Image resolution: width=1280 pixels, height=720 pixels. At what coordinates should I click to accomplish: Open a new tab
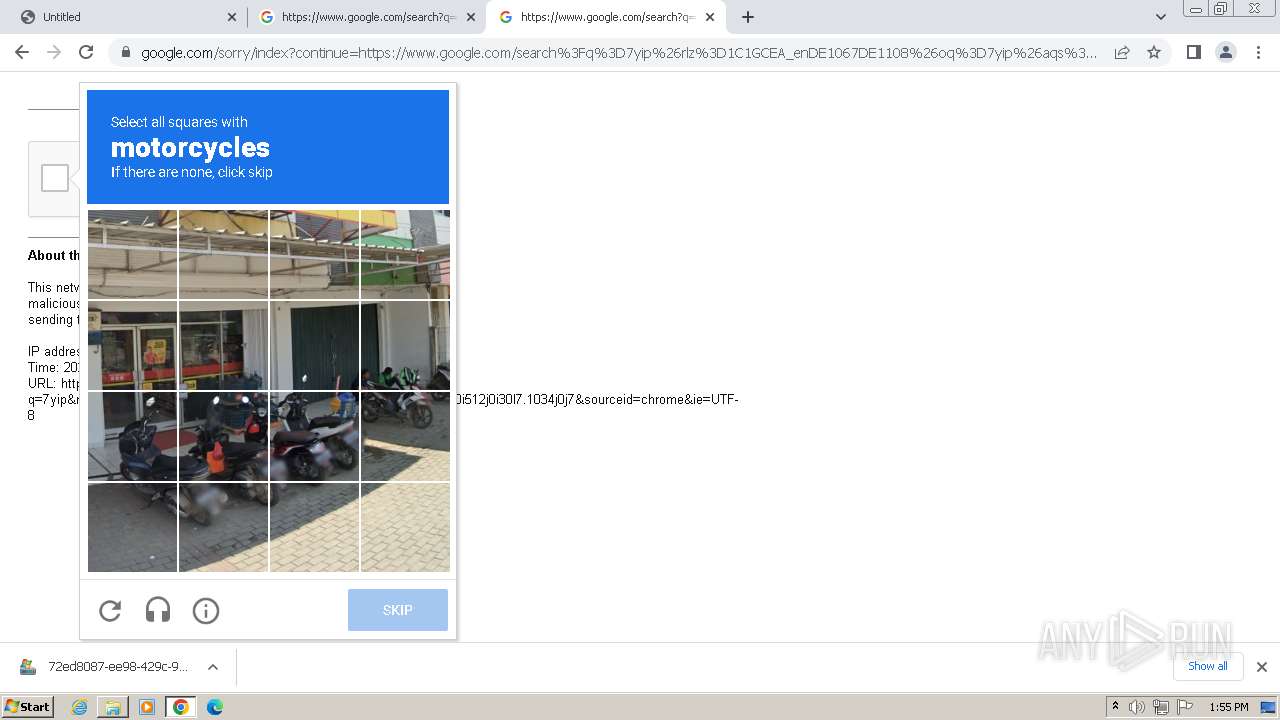748,17
